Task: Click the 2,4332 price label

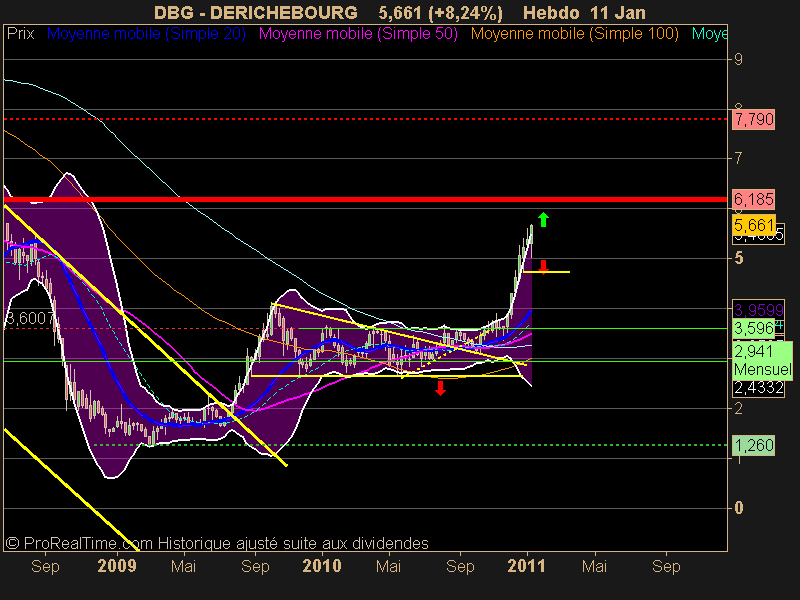Action: click(758, 388)
